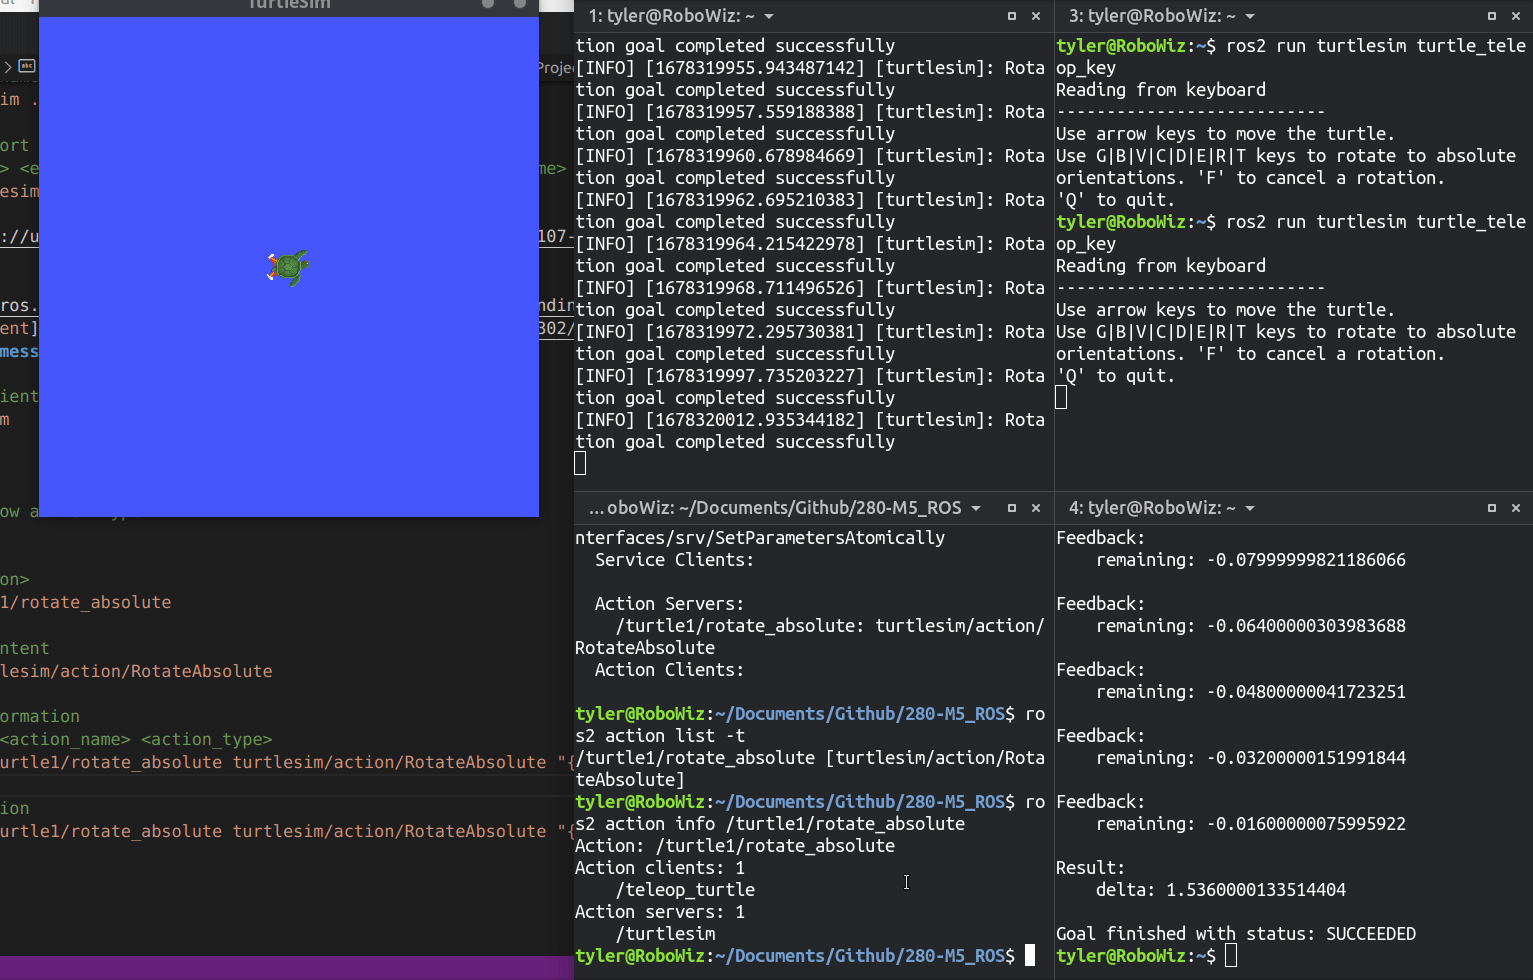Click the TurtleSim window title bar
The height and width of the screenshot is (980, 1533).
(289, 6)
